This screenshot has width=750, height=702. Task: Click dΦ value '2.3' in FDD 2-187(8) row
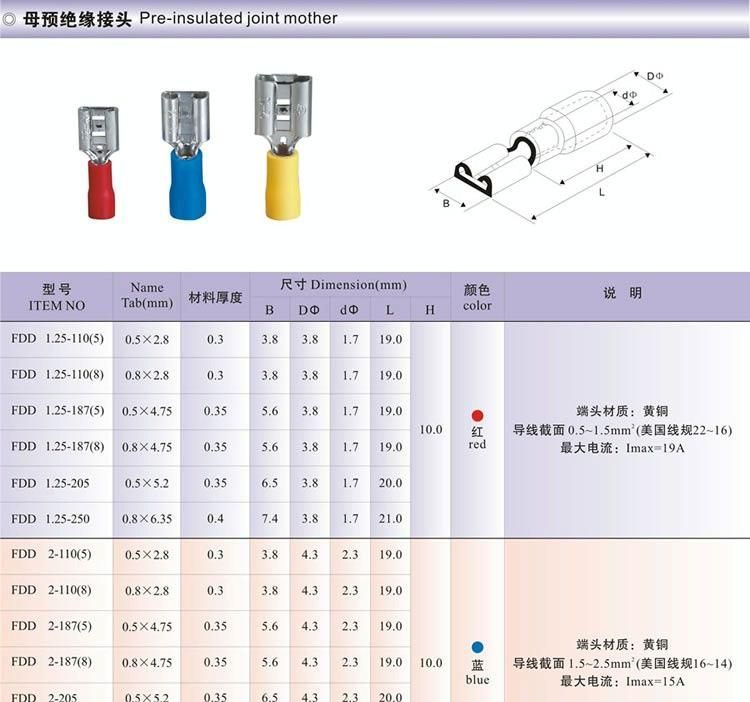[x=350, y=662]
